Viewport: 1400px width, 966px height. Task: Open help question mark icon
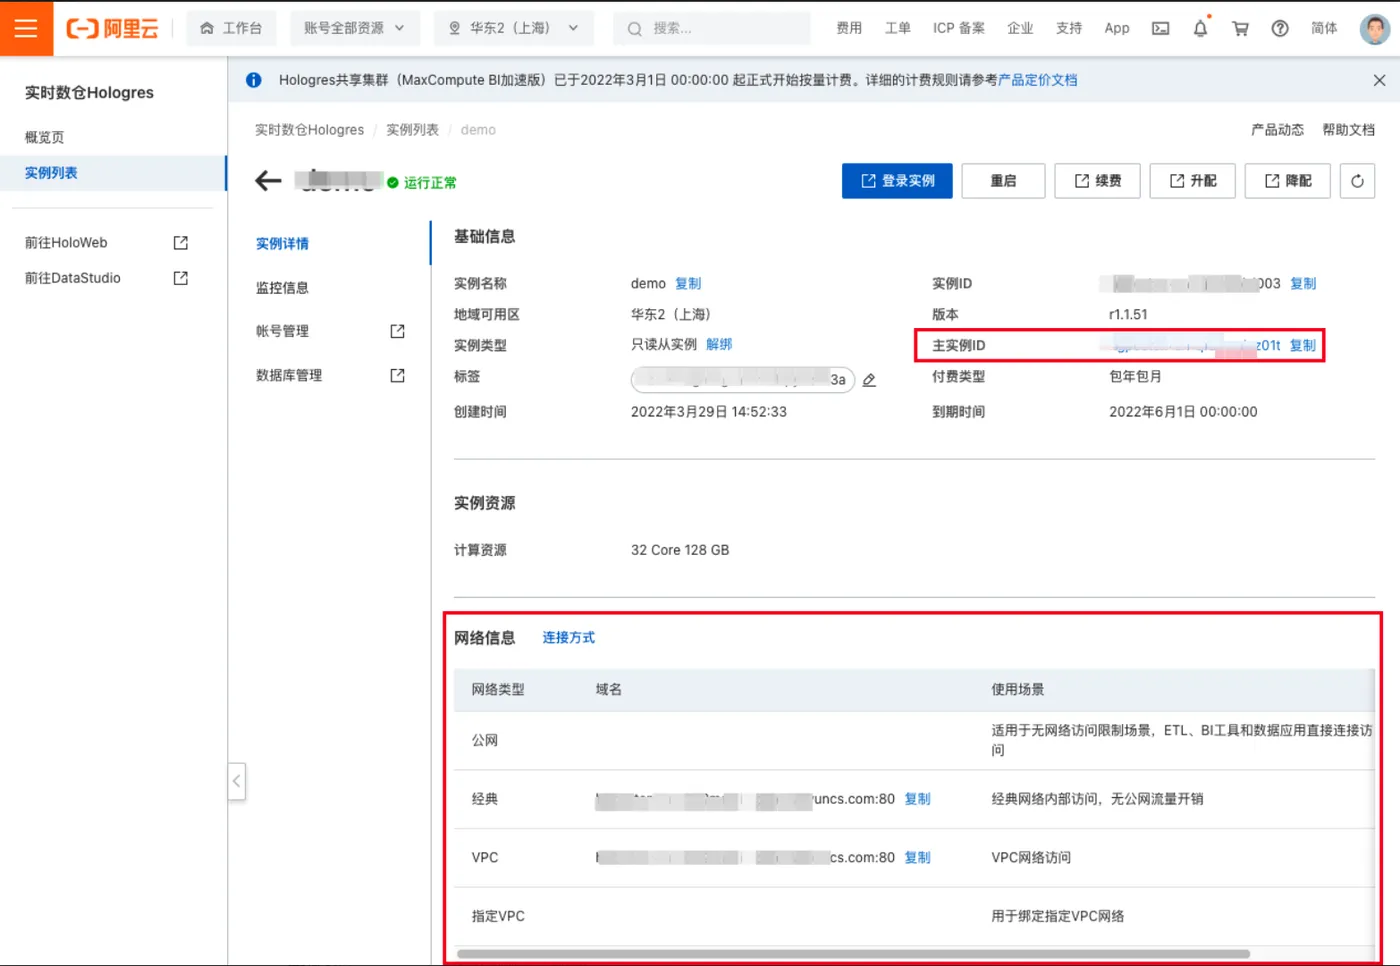(1280, 28)
